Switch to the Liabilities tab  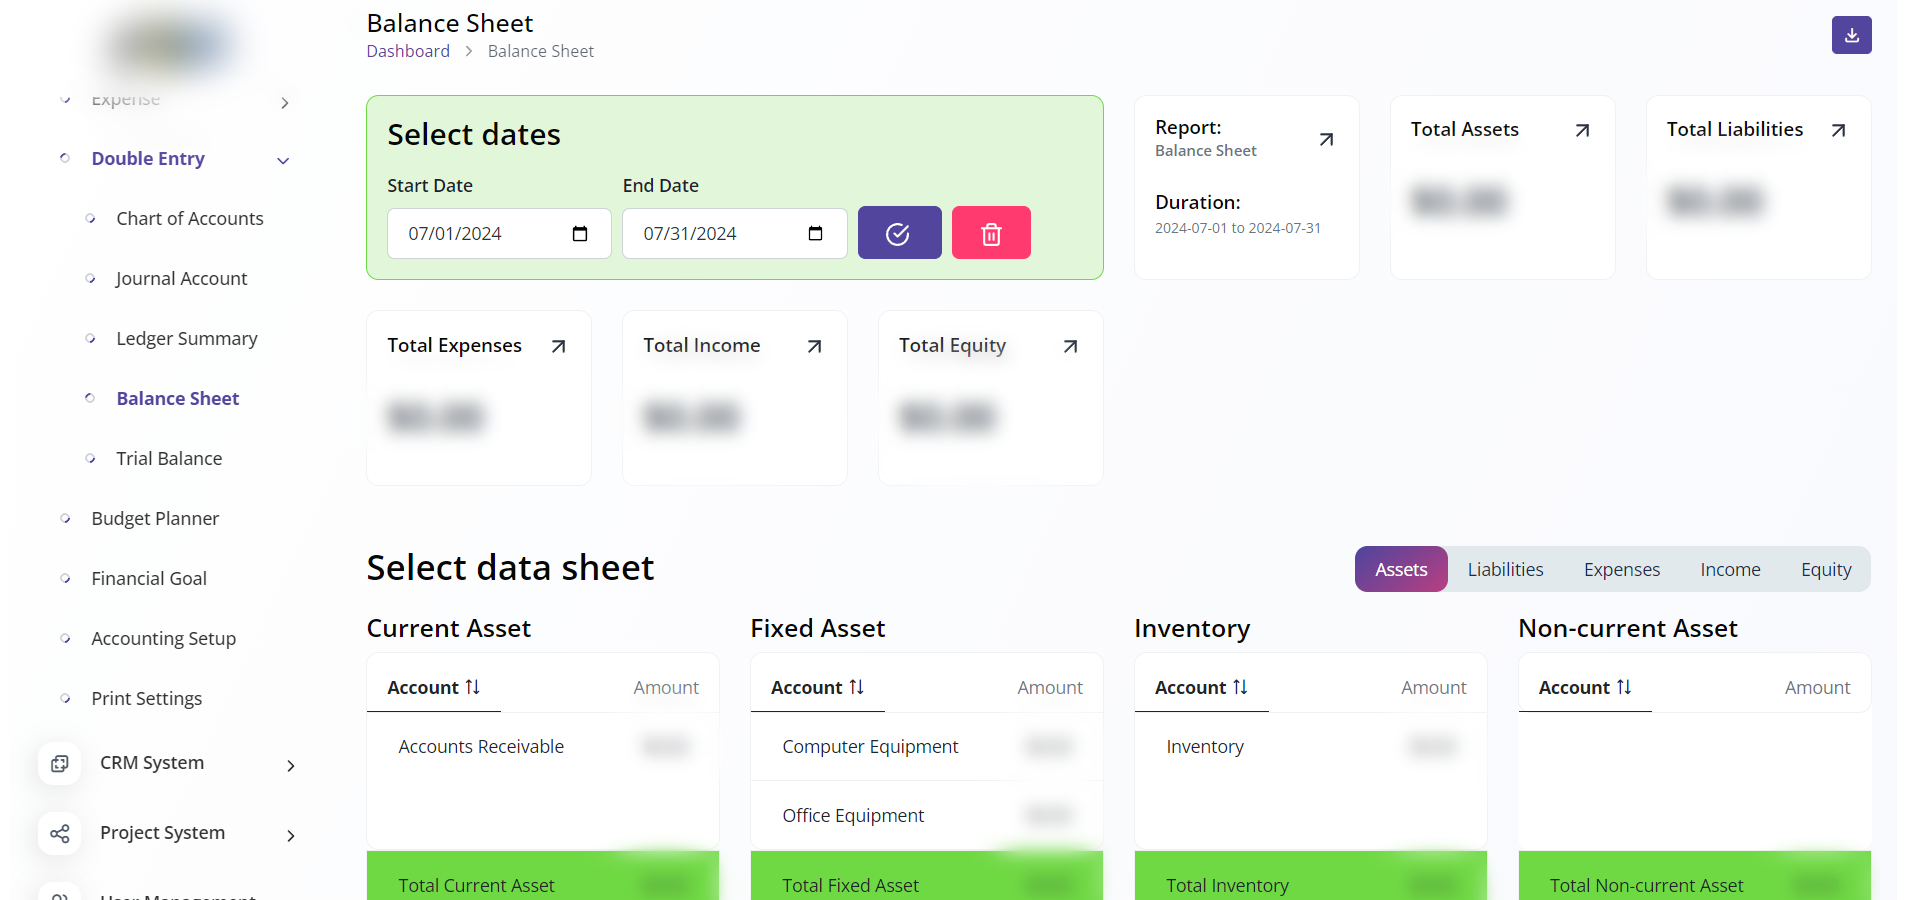tap(1505, 569)
